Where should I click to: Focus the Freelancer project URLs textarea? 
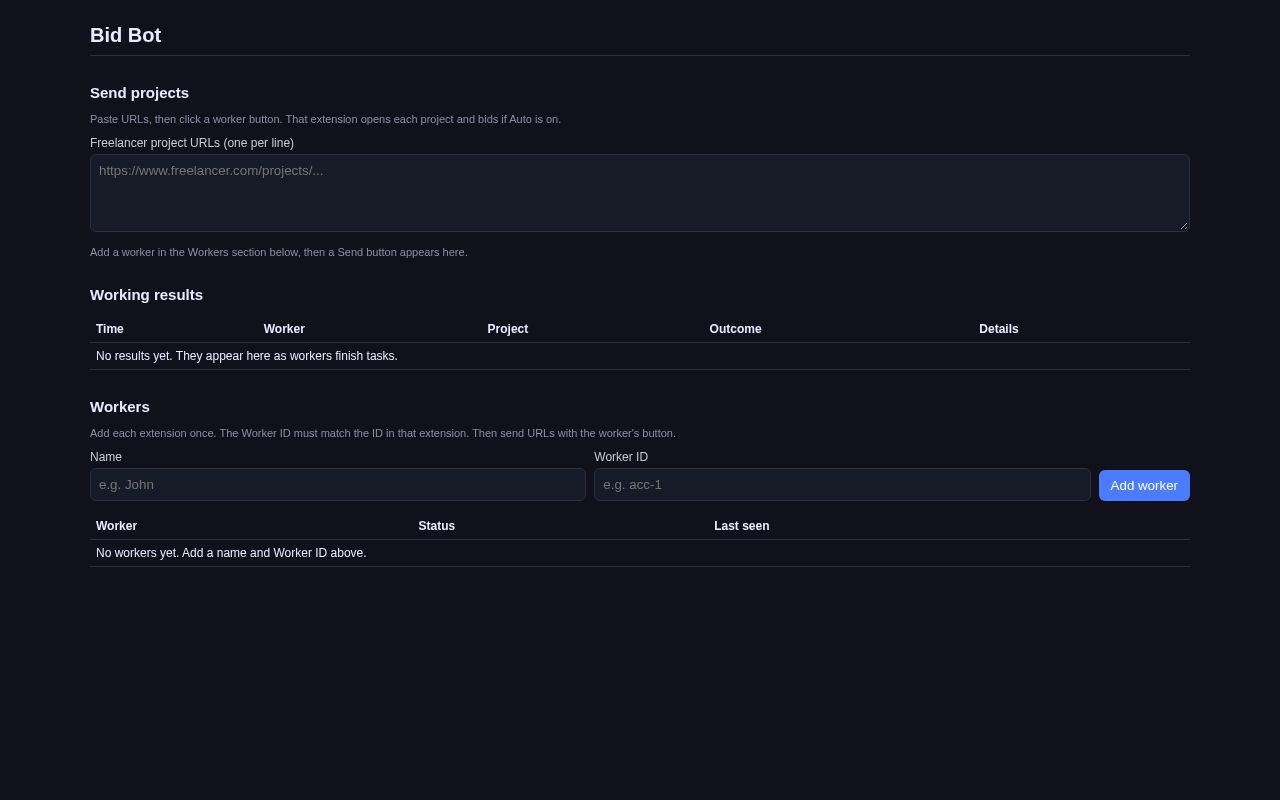[640, 193]
